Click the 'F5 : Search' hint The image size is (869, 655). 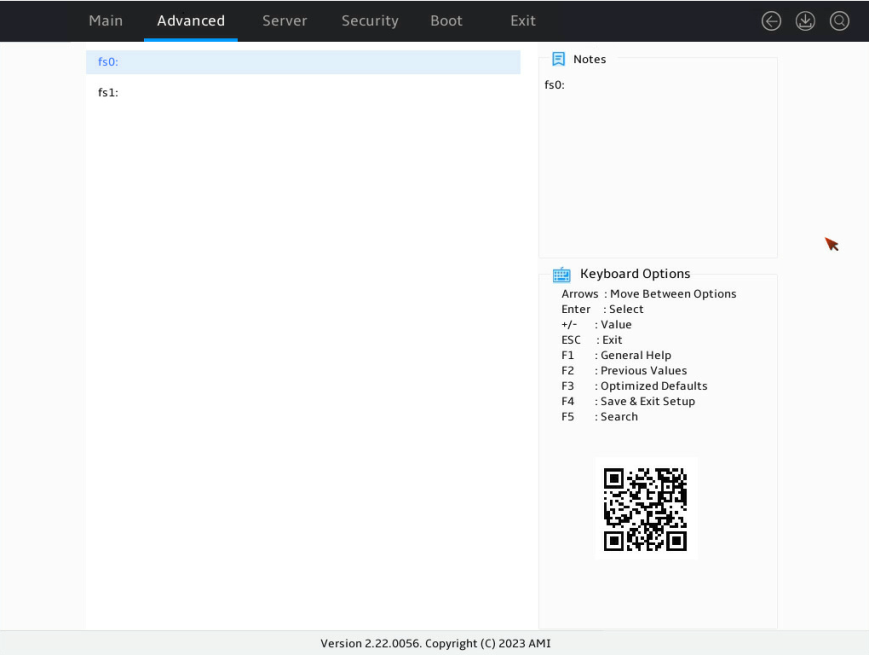tap(600, 417)
